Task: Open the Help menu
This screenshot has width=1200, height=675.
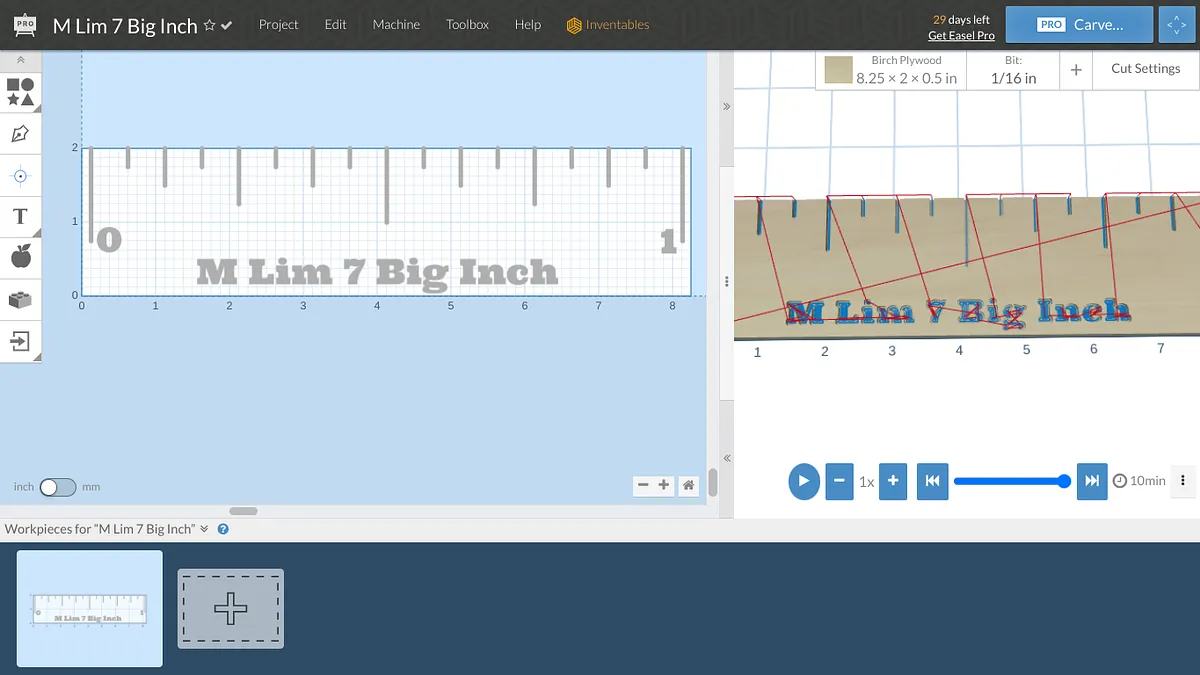Action: 528,25
